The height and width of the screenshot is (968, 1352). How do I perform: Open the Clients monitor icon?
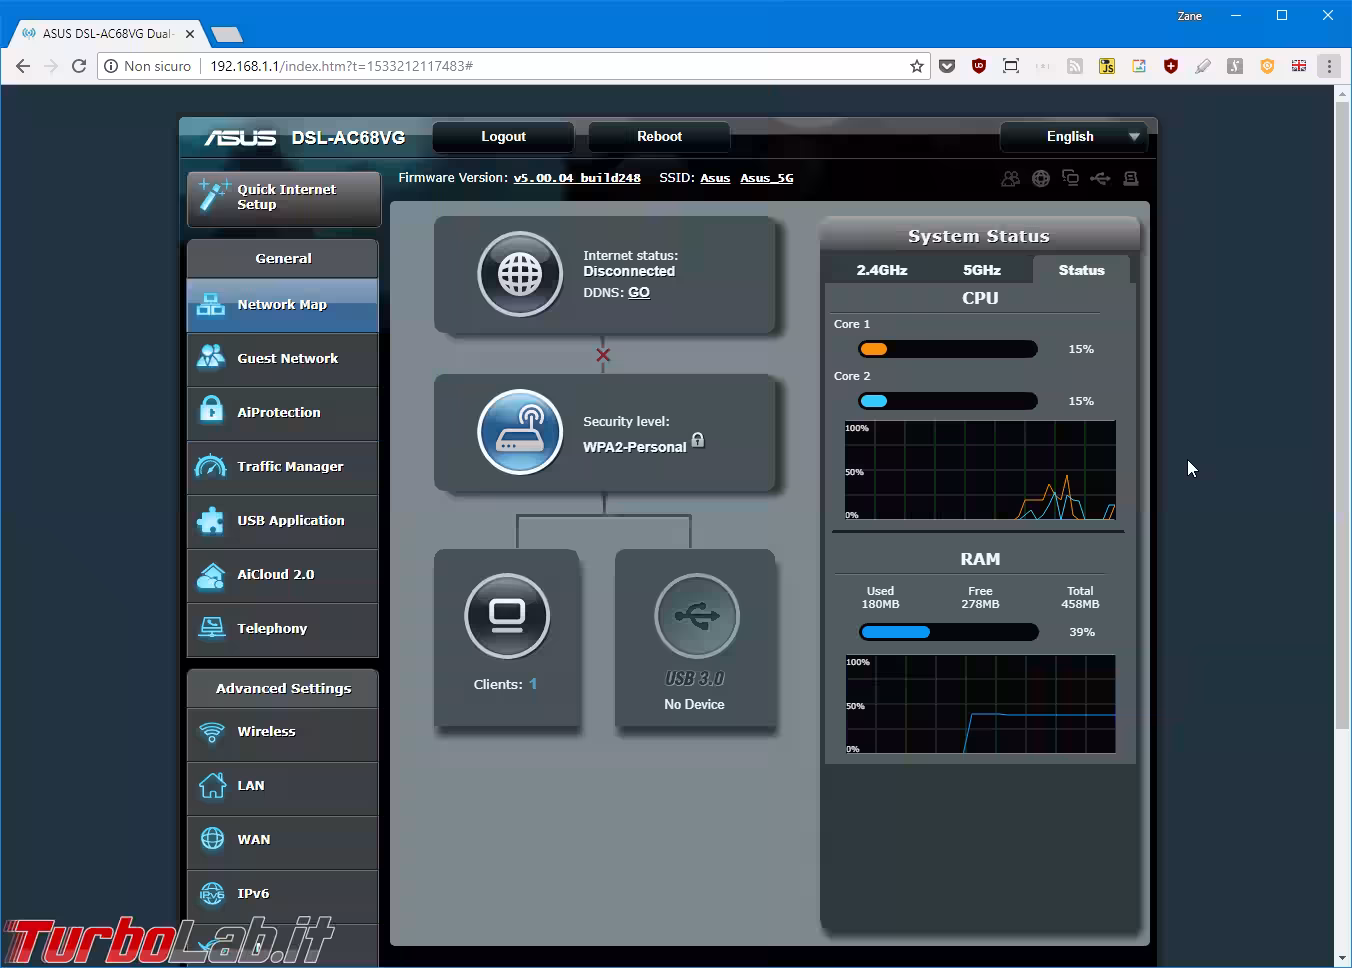(x=507, y=616)
